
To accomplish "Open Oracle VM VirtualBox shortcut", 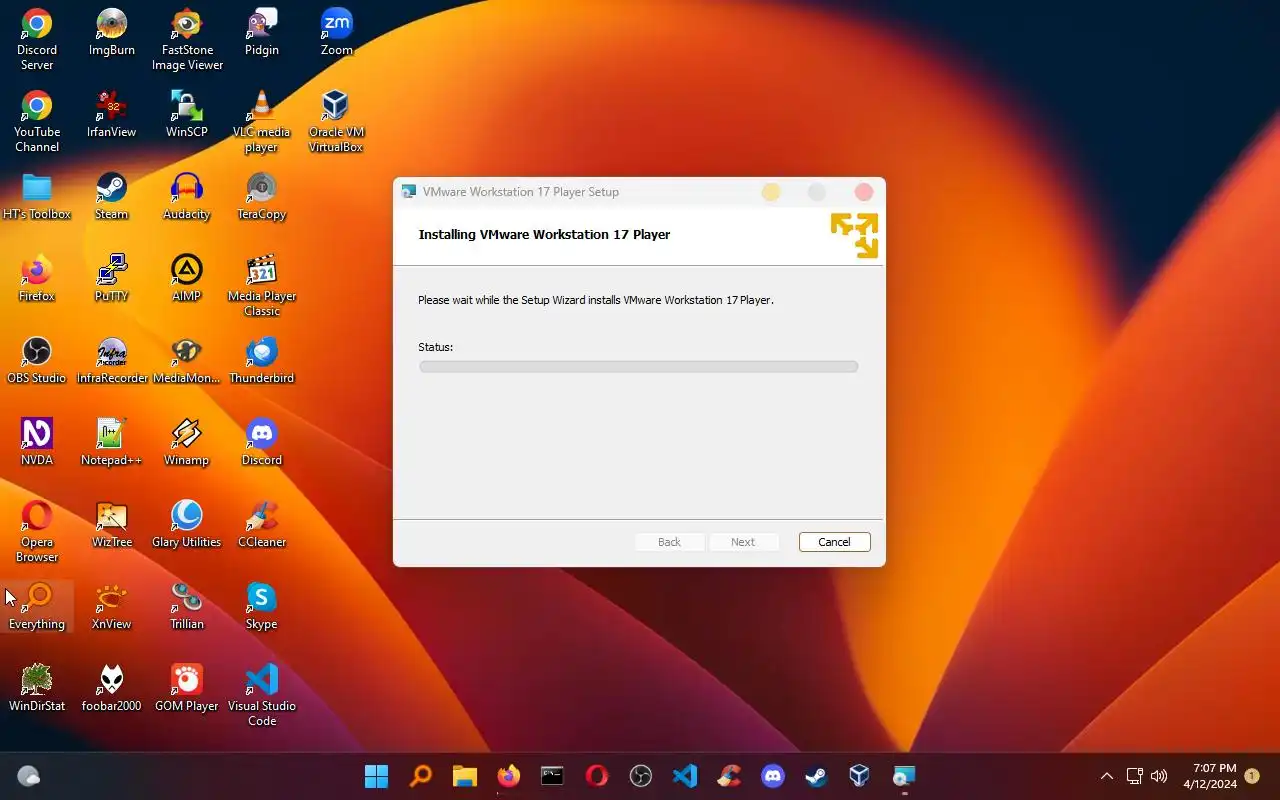I will 336,121.
